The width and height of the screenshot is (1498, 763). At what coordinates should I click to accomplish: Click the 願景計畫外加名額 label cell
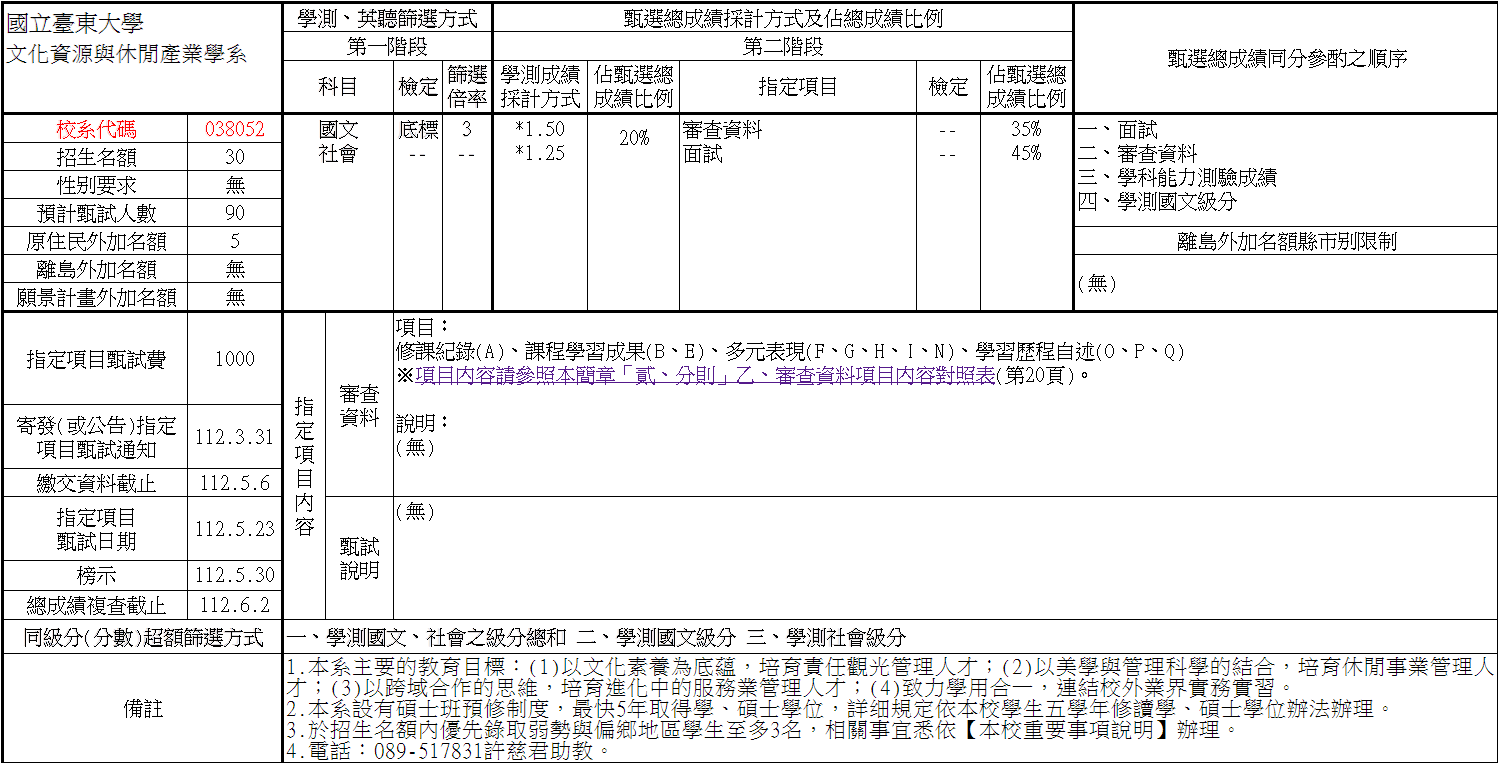tap(96, 297)
